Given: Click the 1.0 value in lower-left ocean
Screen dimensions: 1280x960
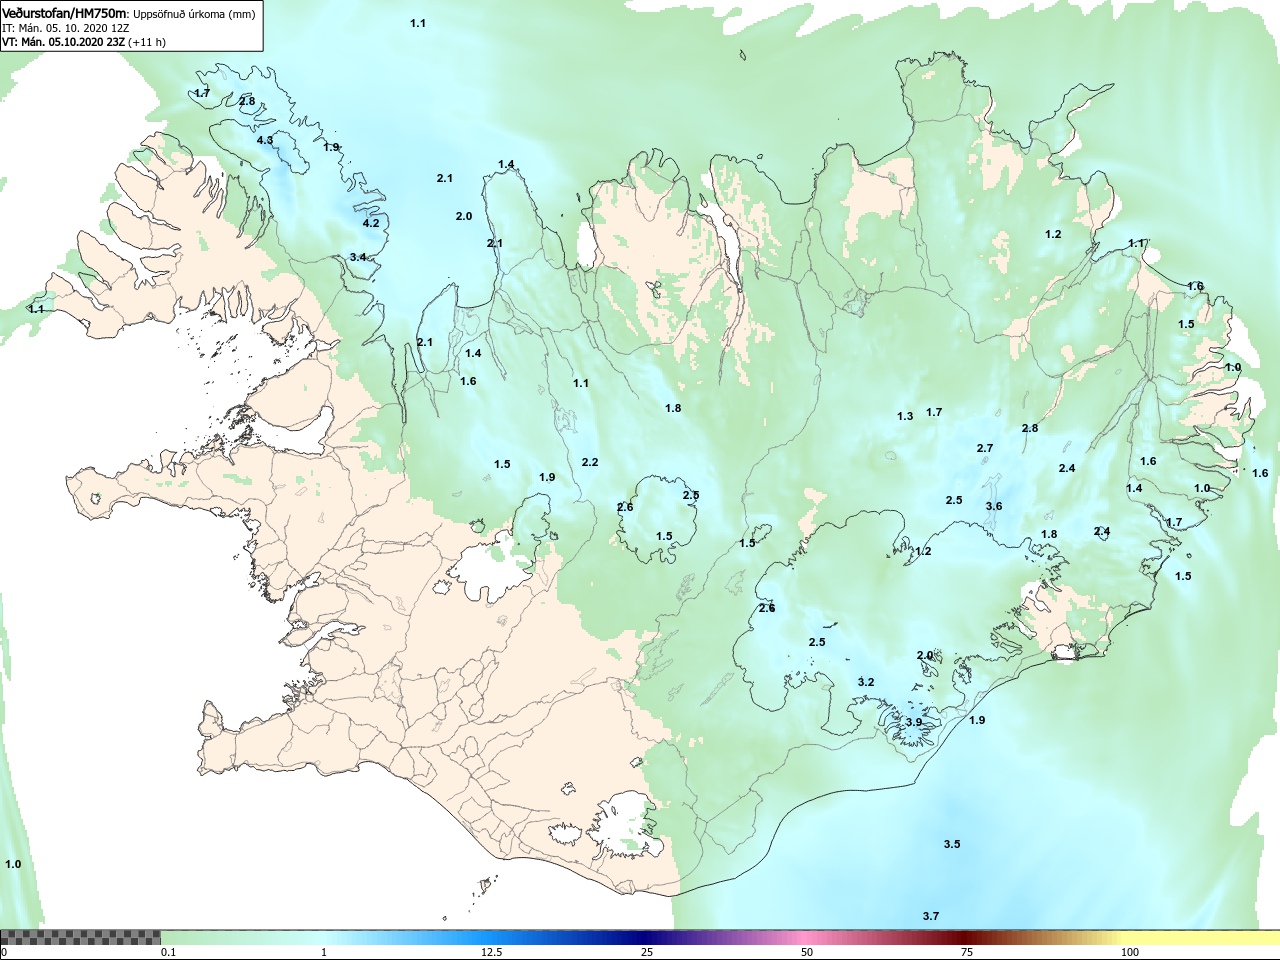Looking at the screenshot, I should point(13,864).
